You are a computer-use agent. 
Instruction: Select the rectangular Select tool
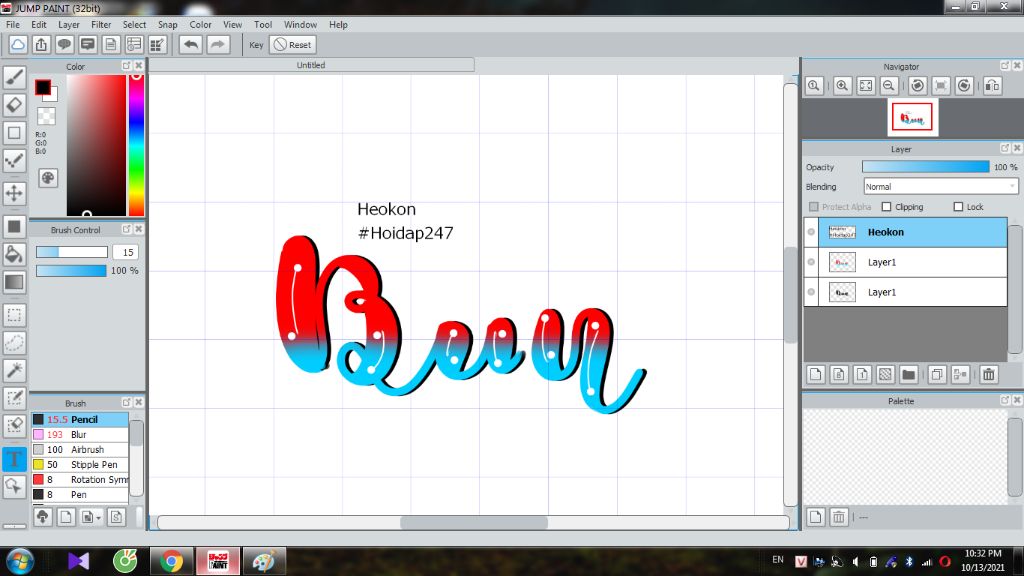(14, 315)
